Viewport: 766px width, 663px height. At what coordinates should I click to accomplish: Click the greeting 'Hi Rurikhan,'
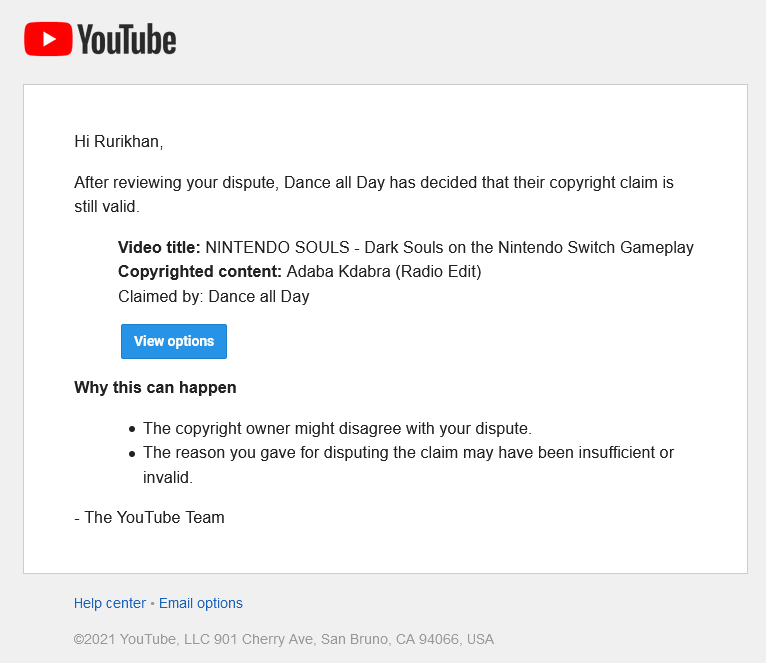click(x=119, y=141)
